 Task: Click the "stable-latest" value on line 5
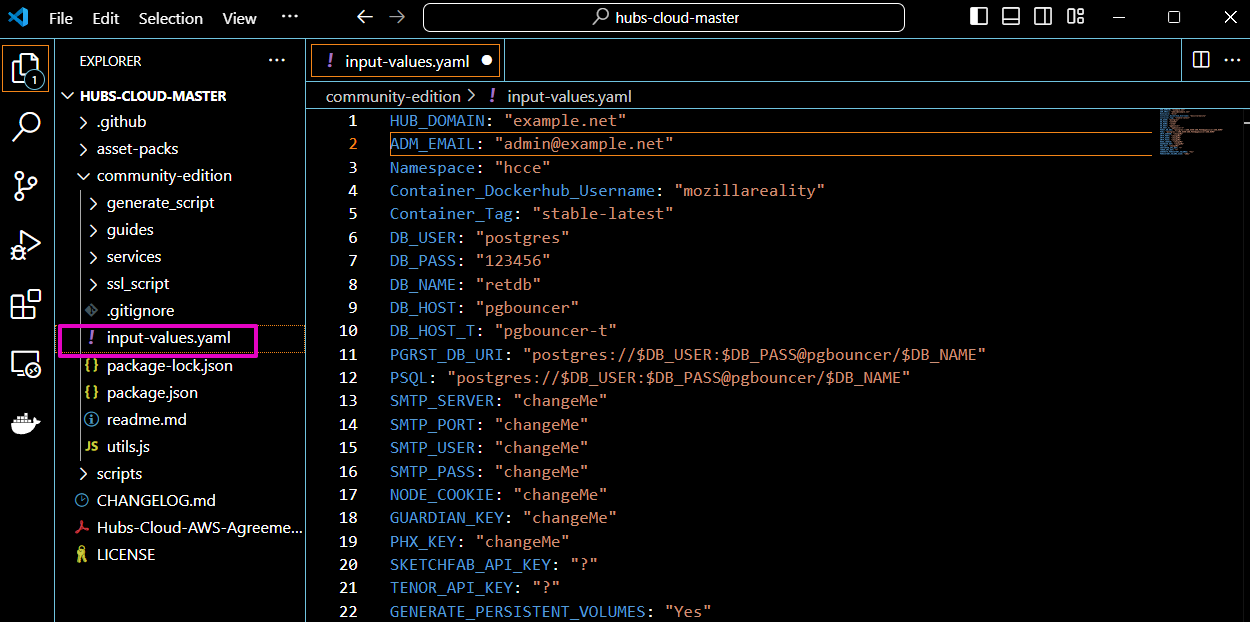[603, 214]
